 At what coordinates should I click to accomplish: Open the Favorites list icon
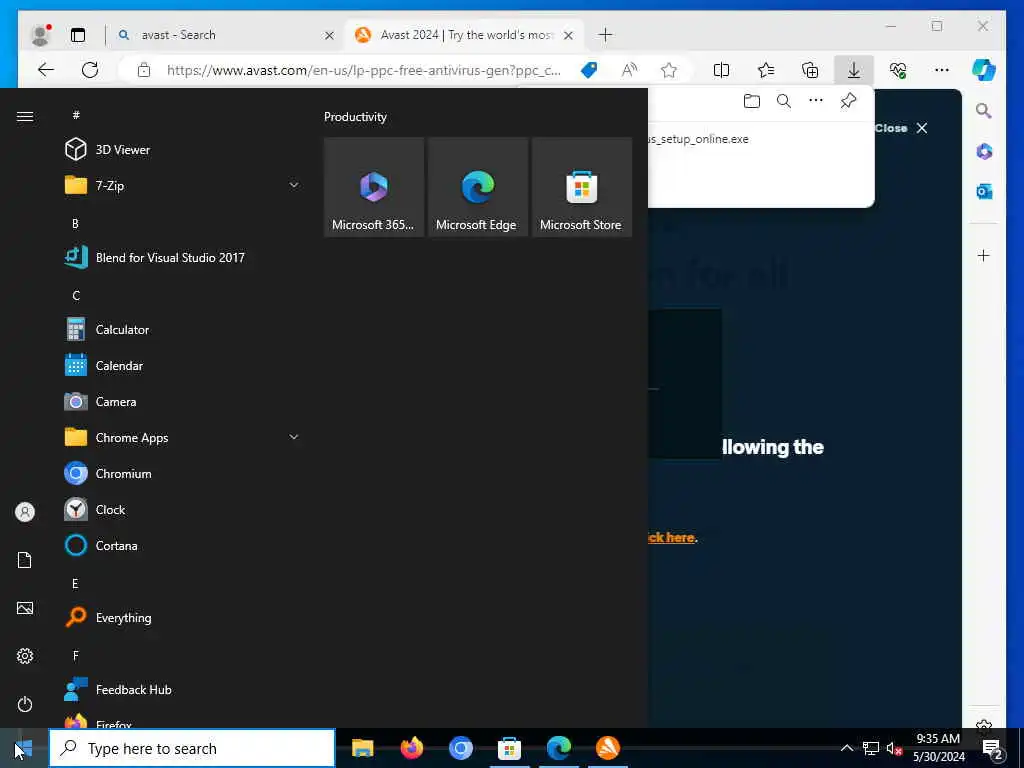click(x=766, y=70)
